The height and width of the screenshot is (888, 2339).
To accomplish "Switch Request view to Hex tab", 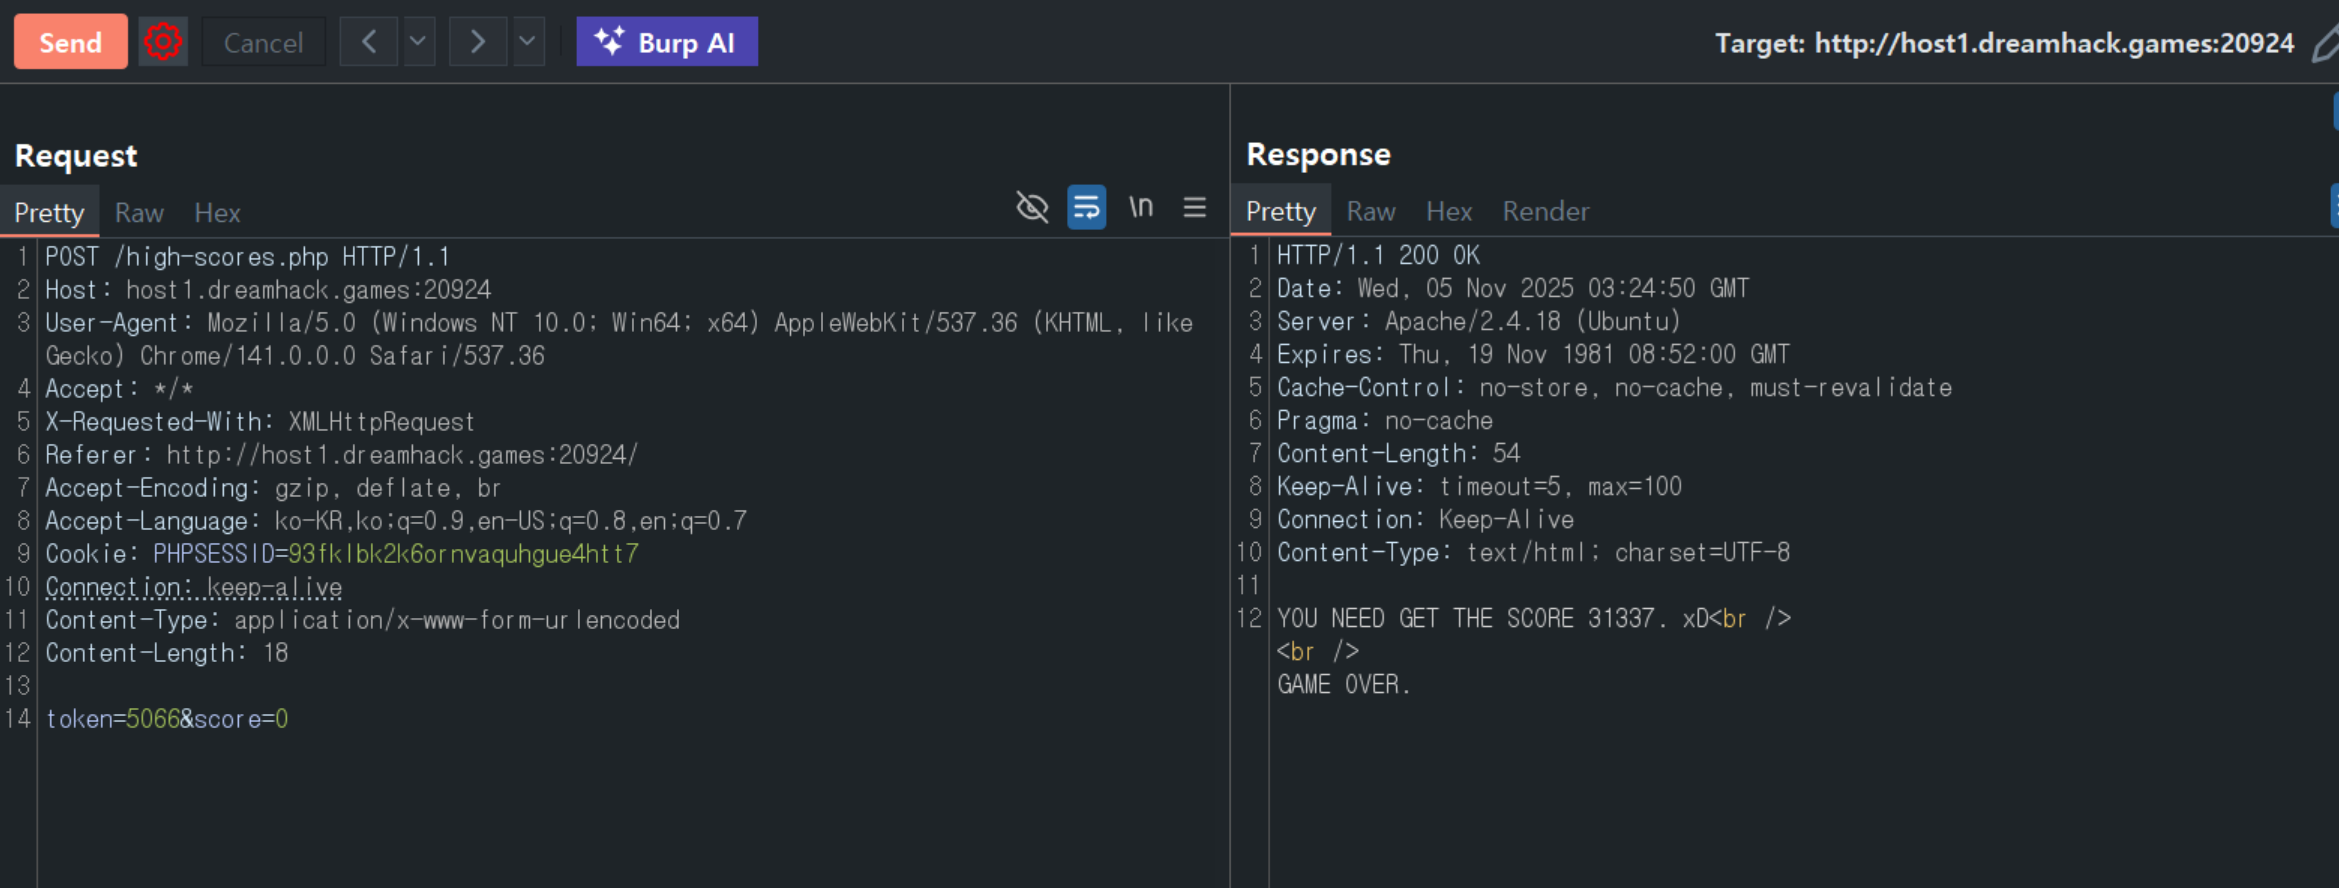I will coord(217,213).
